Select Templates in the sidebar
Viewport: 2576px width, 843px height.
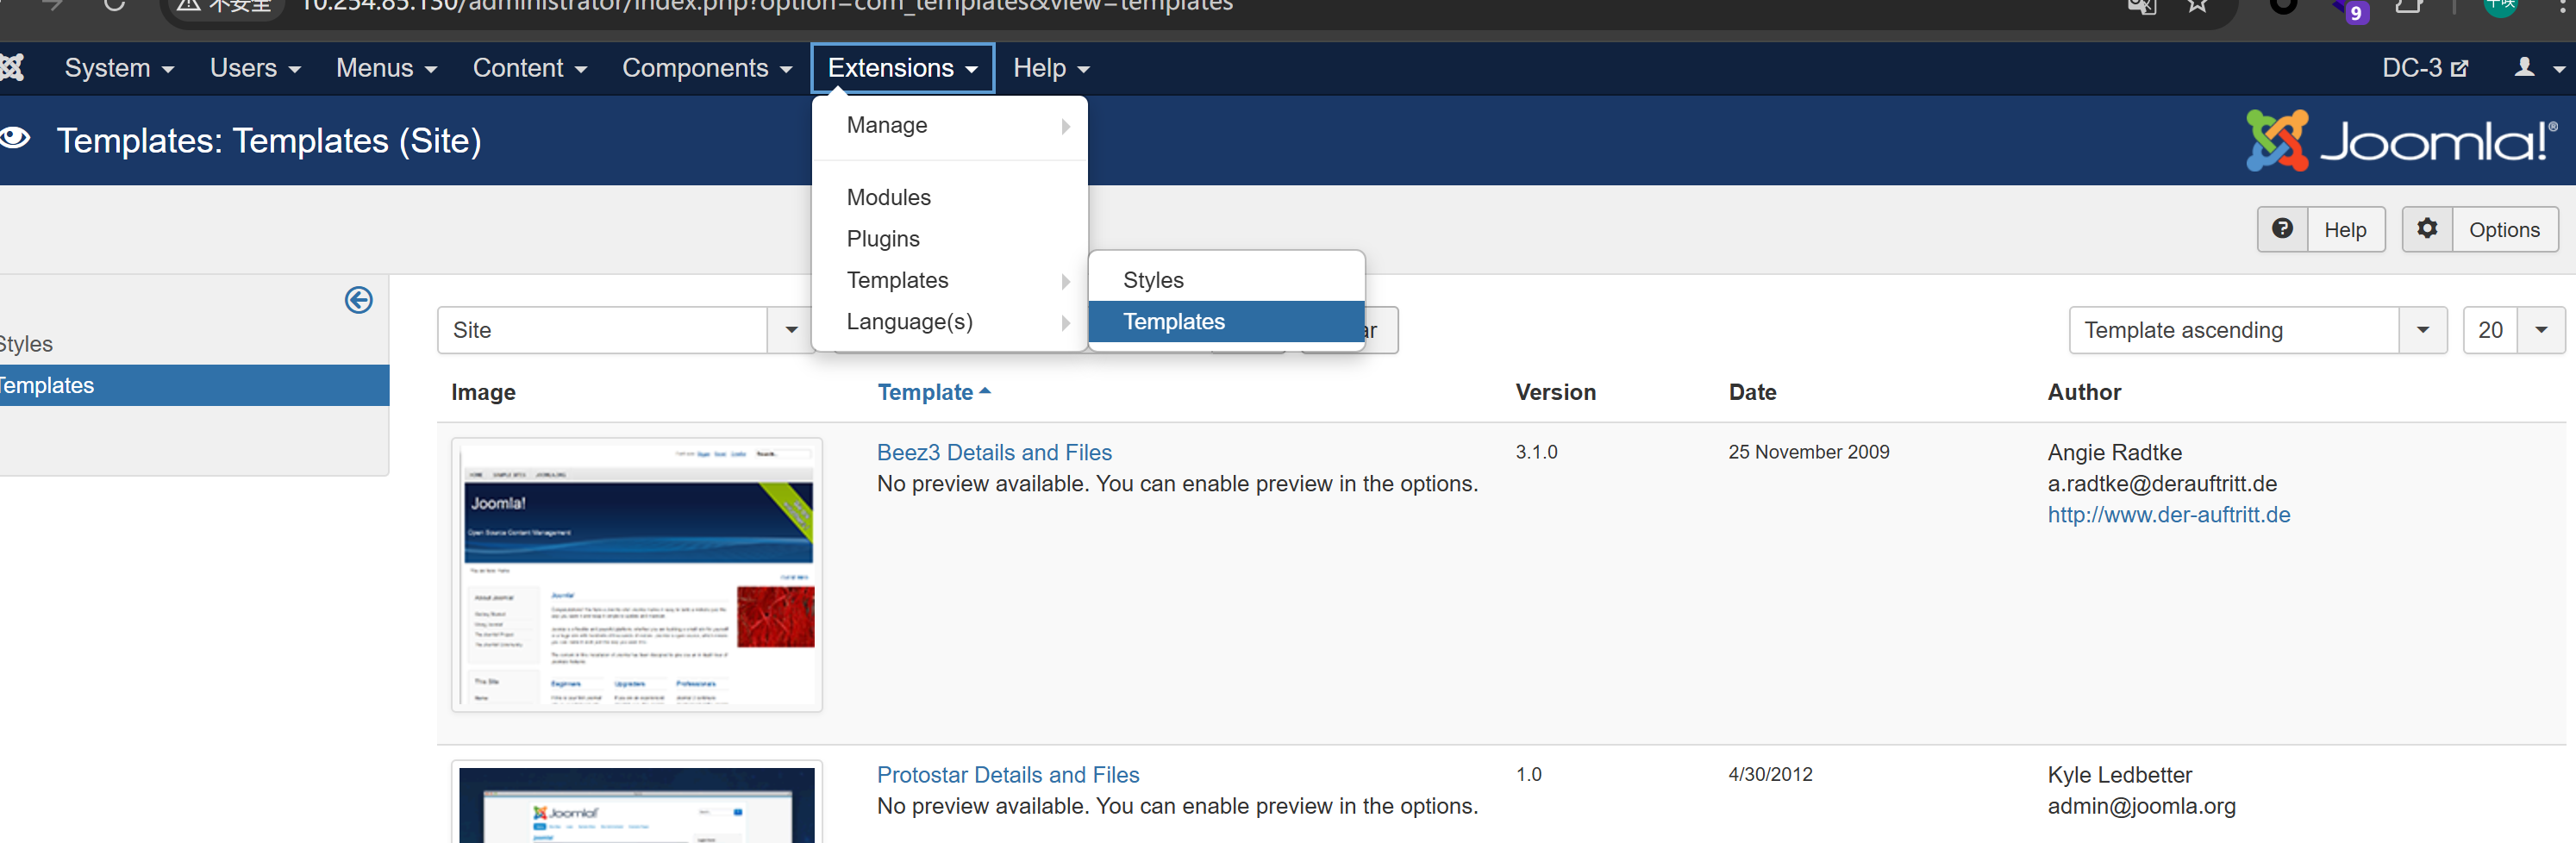pyautogui.click(x=195, y=385)
